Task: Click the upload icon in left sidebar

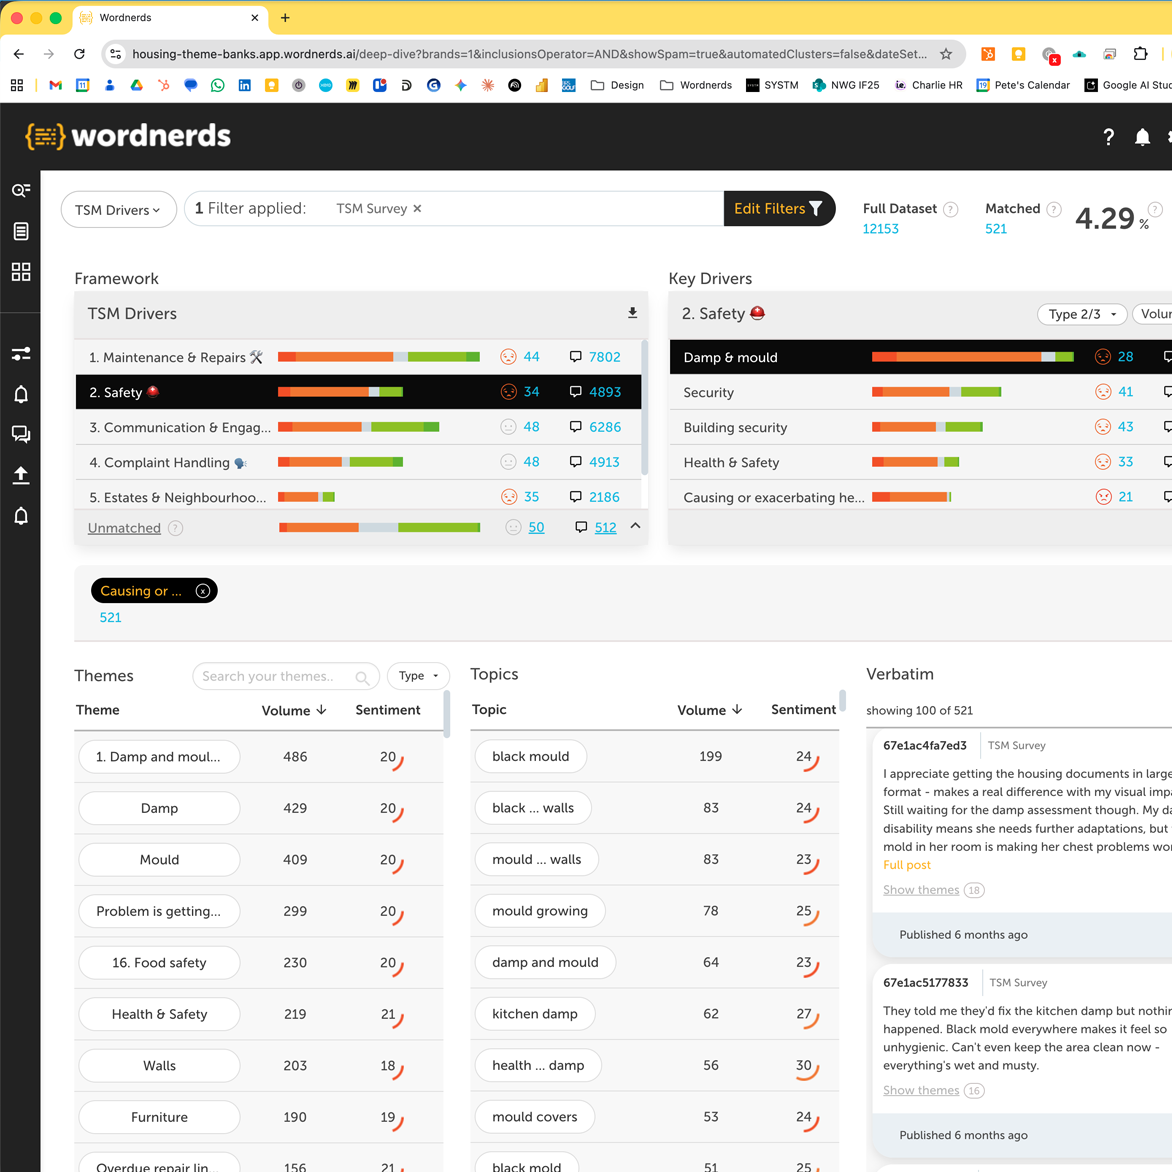Action: (21, 475)
